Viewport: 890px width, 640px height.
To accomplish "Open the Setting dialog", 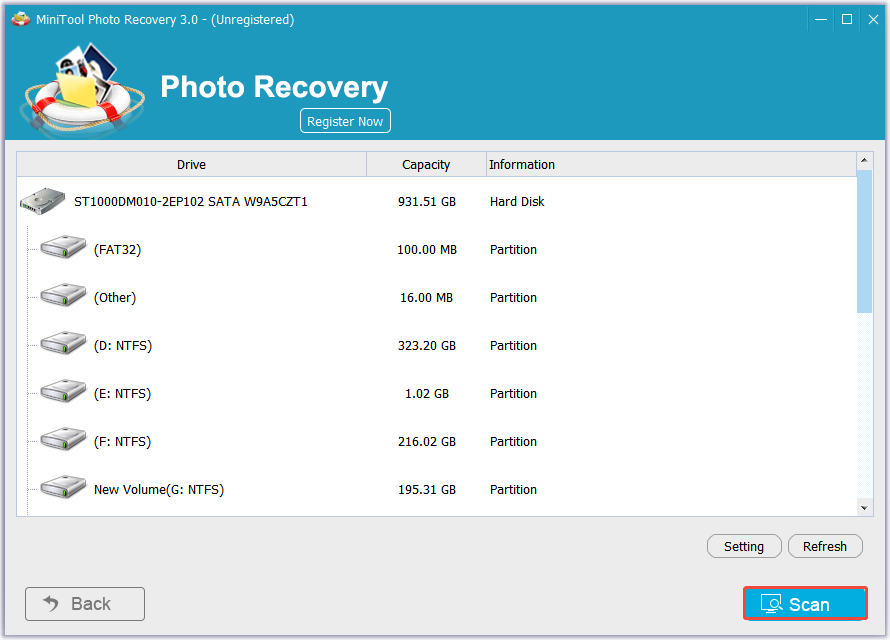I will tap(744, 546).
